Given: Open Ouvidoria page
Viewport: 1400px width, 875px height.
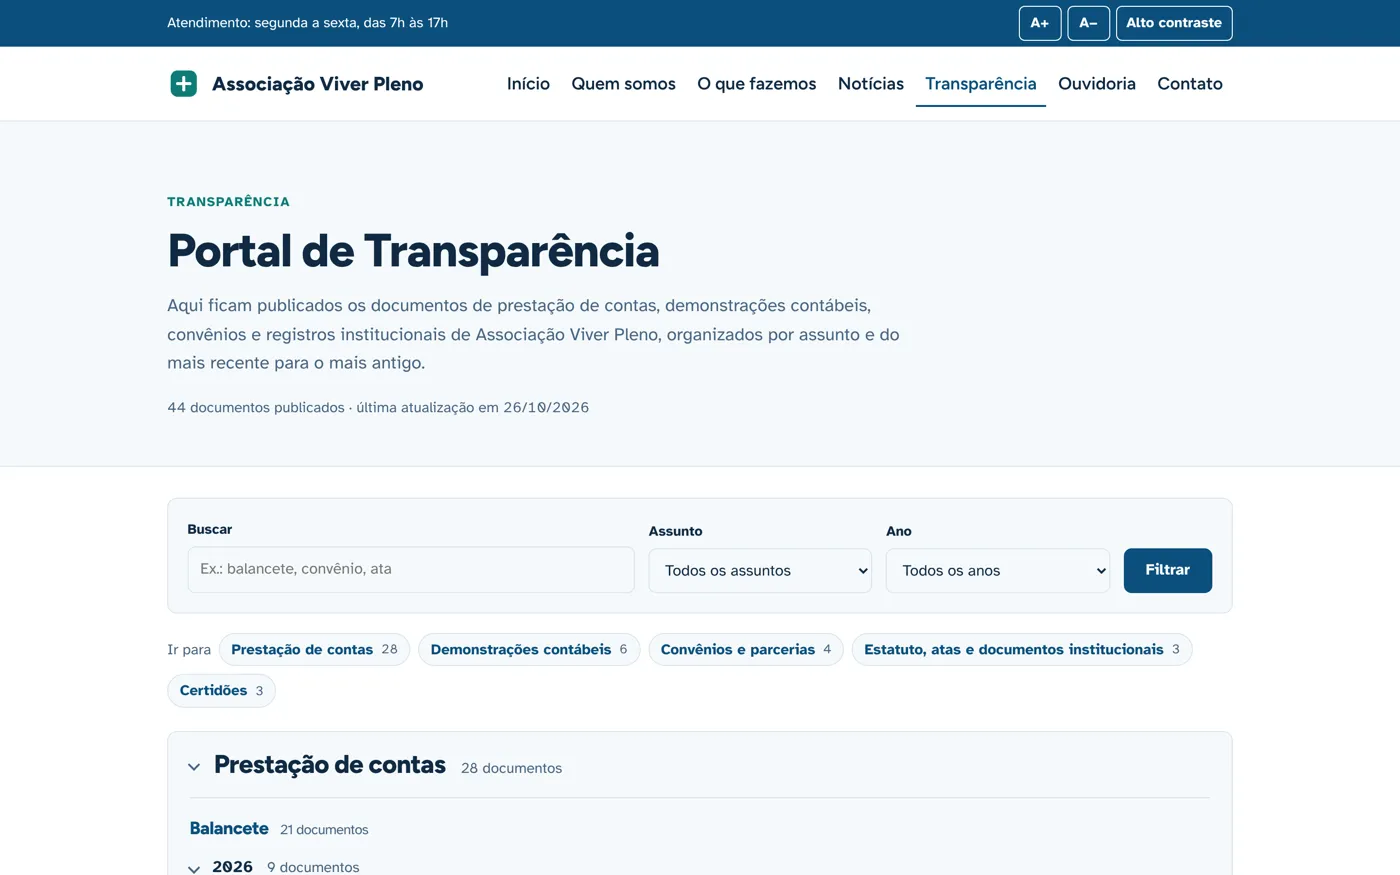Looking at the screenshot, I should click(x=1097, y=84).
